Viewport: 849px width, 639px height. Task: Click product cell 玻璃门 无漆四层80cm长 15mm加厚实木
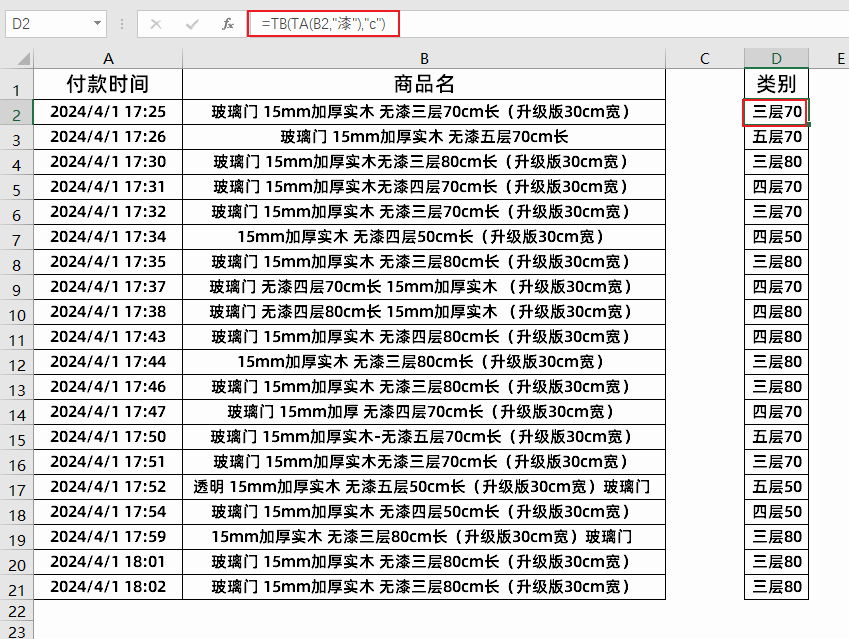(424, 312)
